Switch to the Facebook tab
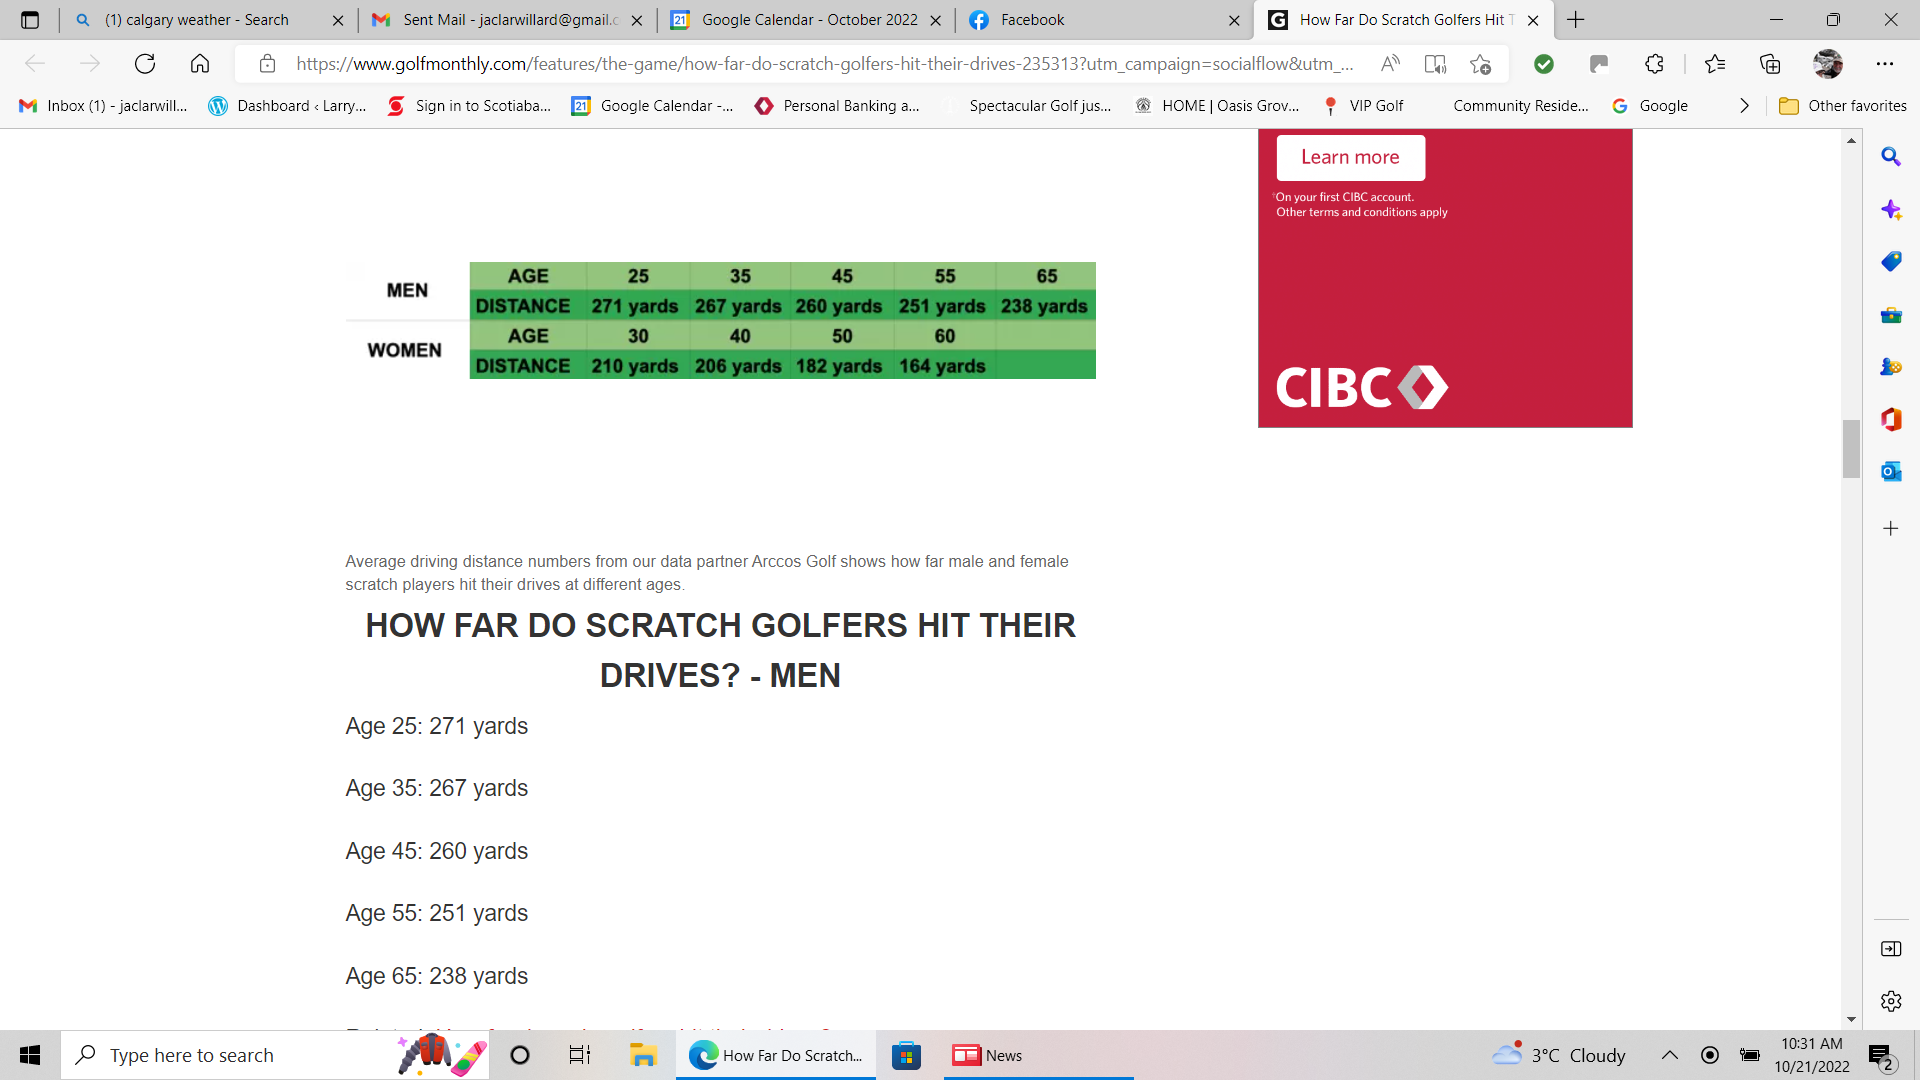 point(1032,20)
